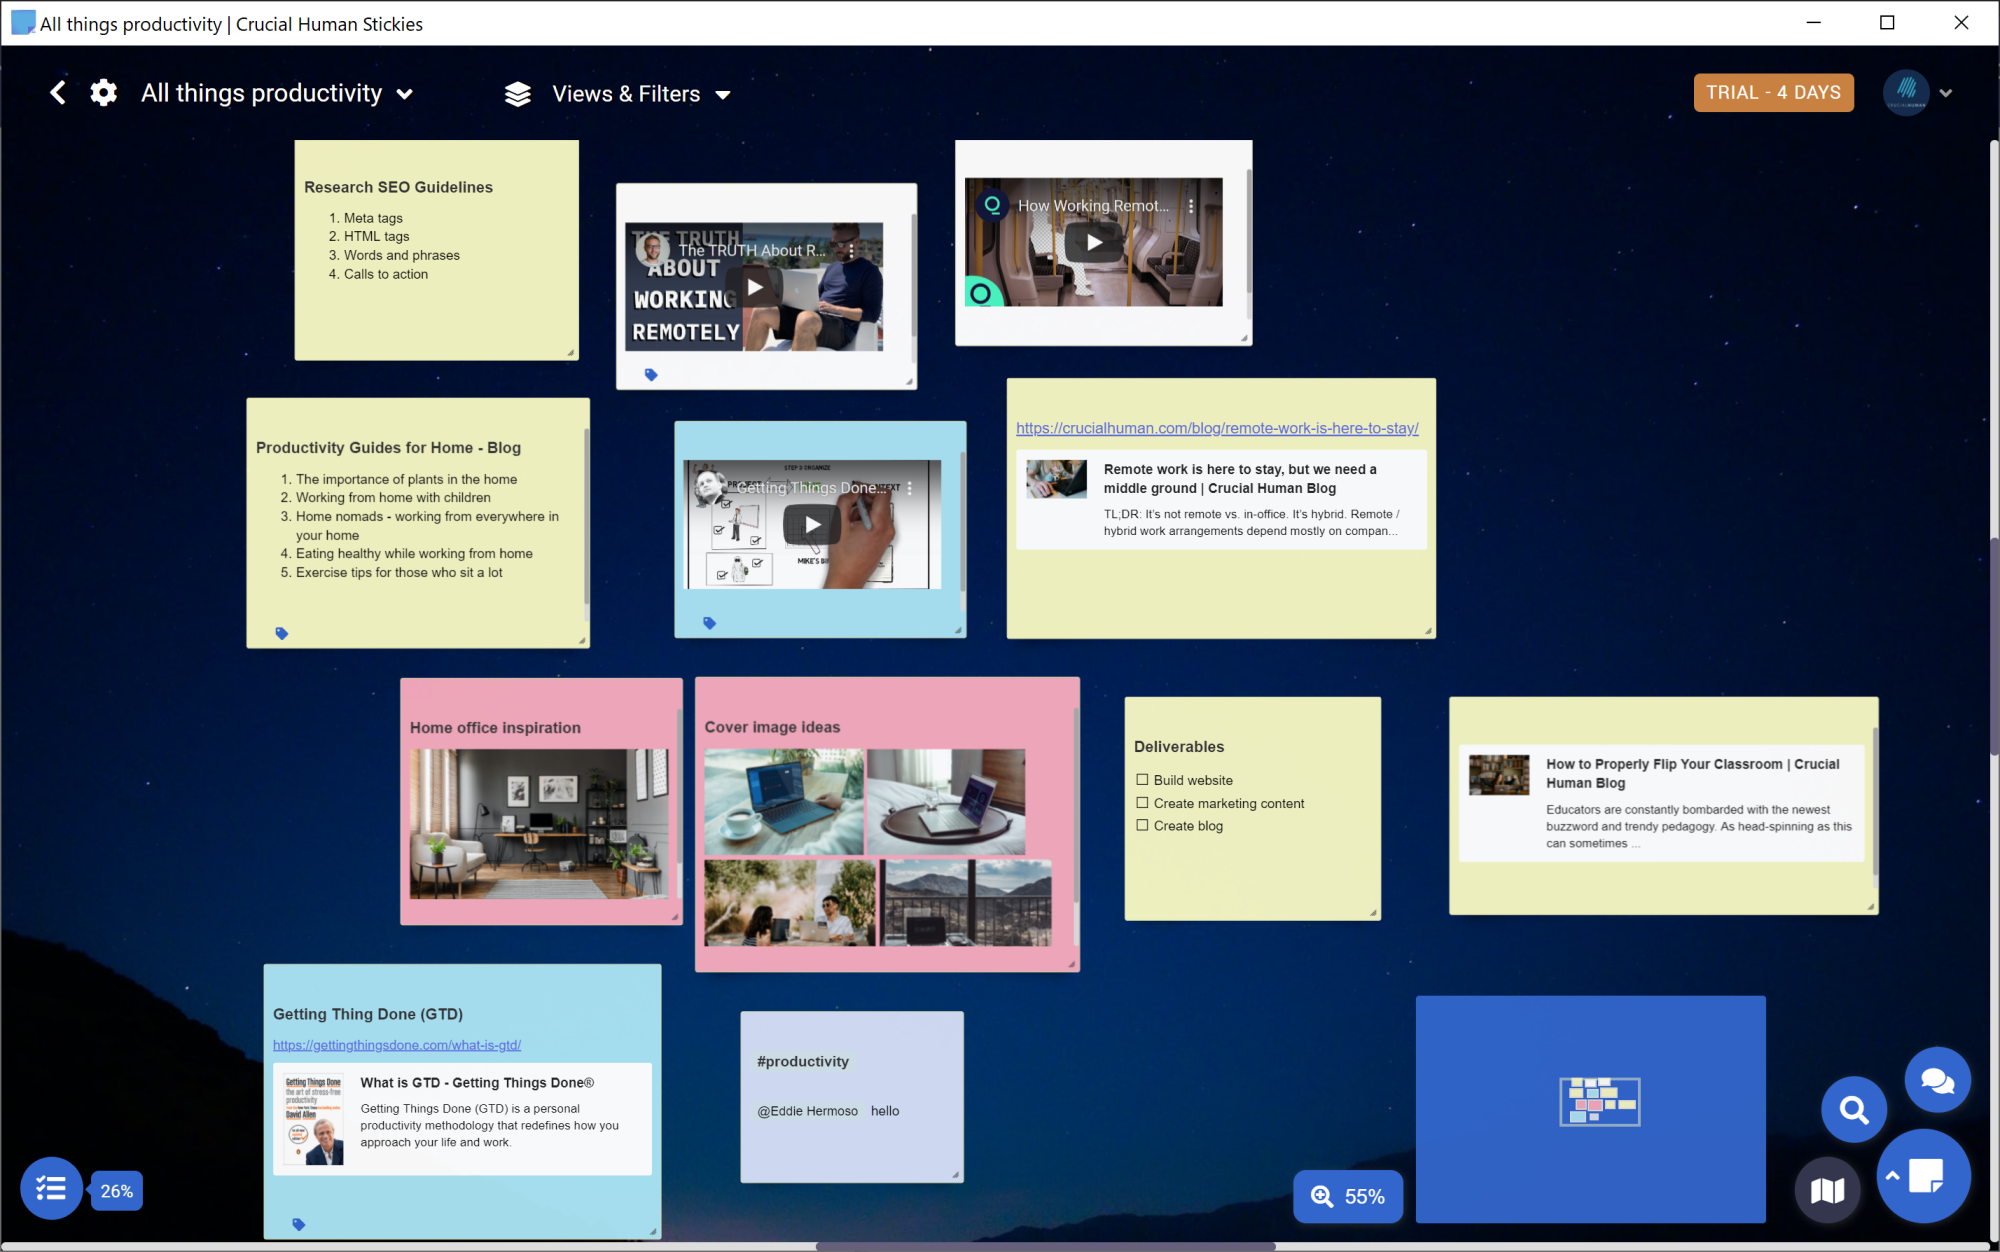Click the Views & Filters layers icon
Screen dimensions: 2000x1252
(x=517, y=94)
